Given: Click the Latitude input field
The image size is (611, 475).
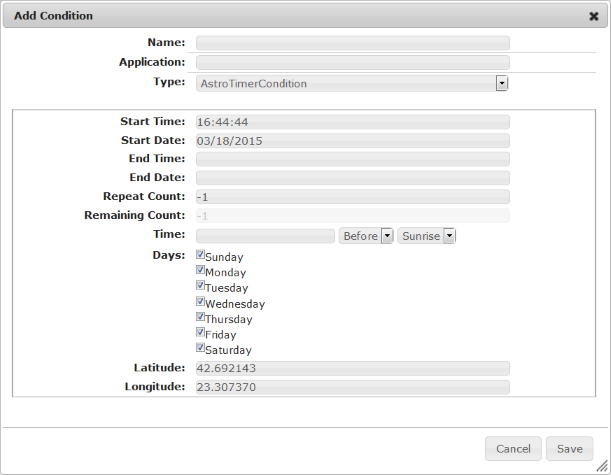Looking at the screenshot, I should (x=352, y=369).
